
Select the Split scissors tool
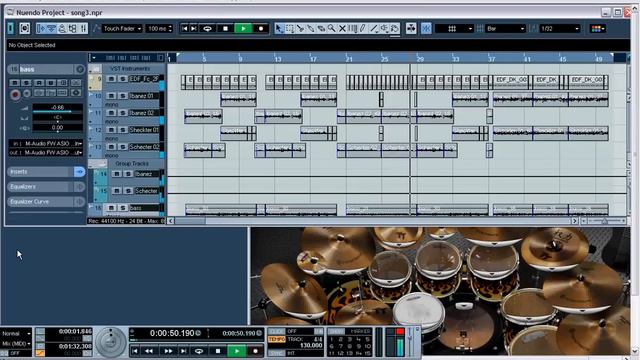(300, 29)
